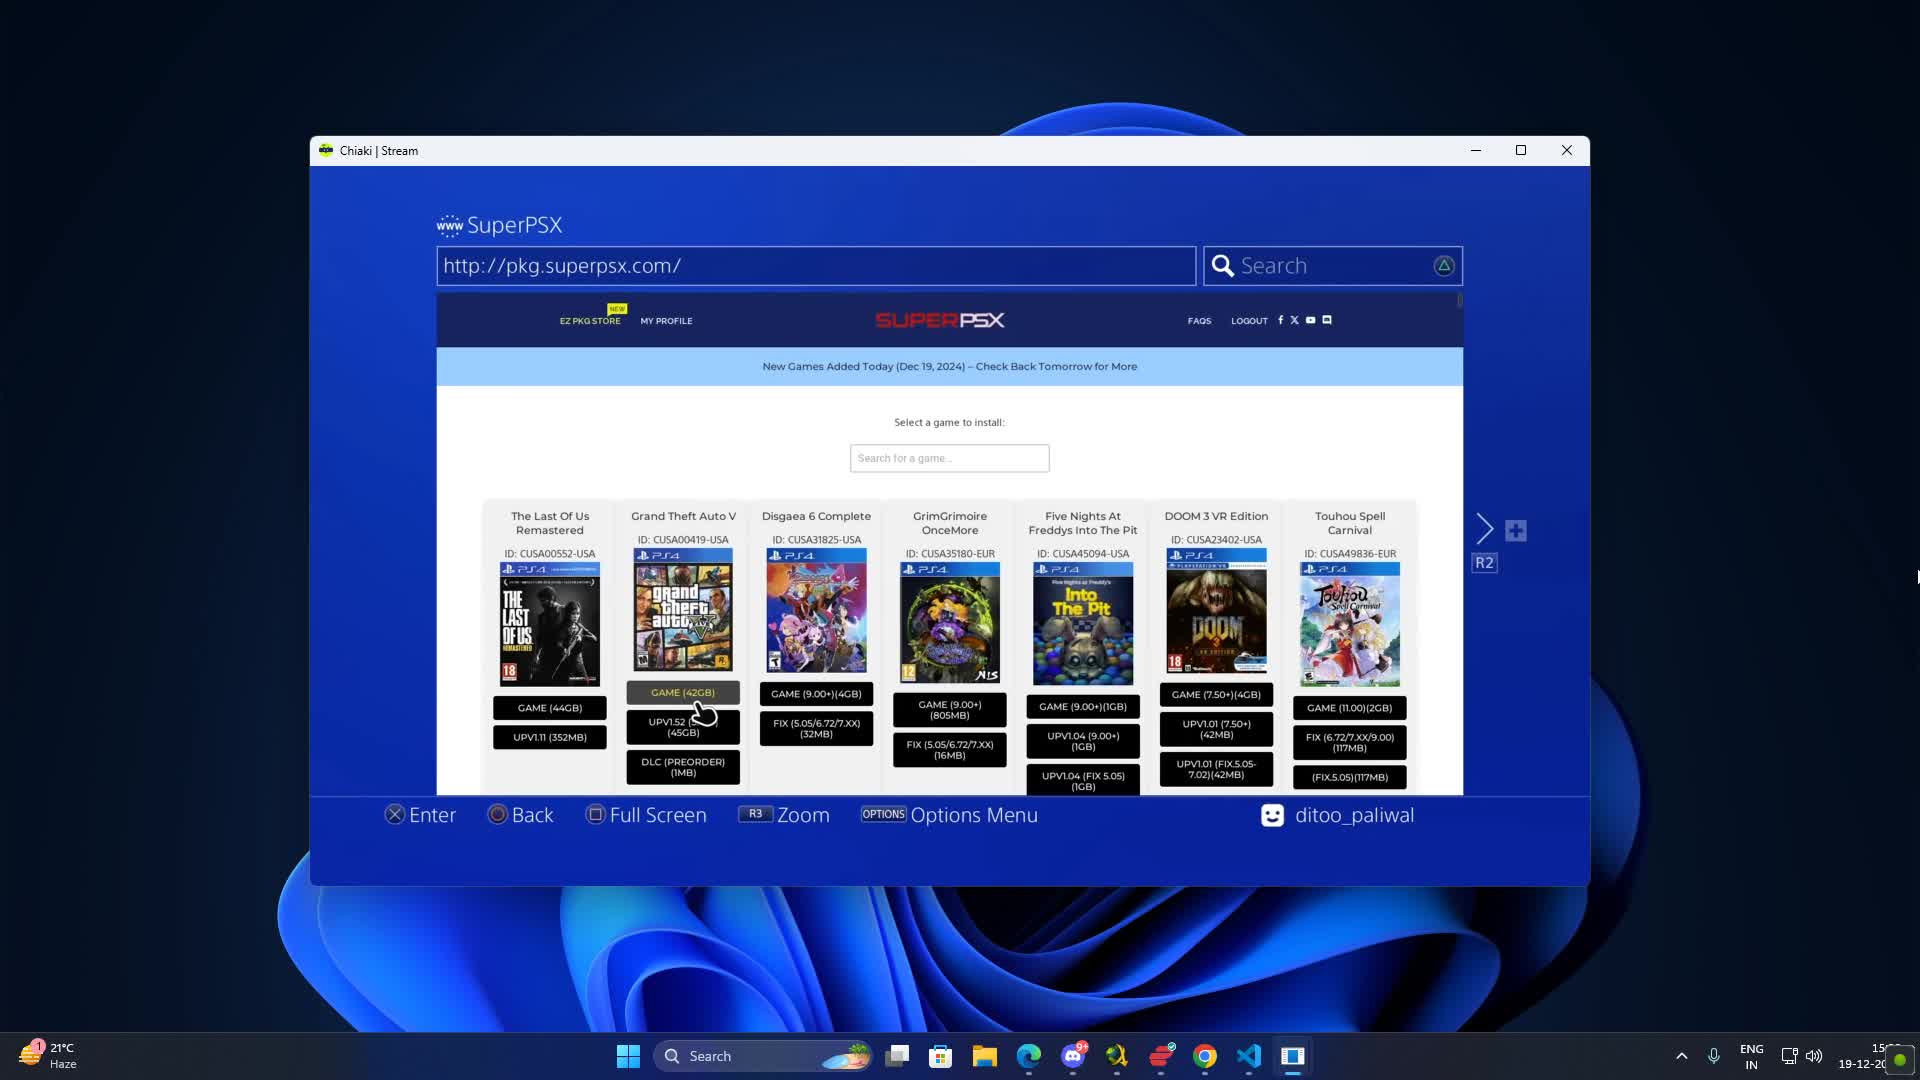Open new window plus icon beside arrow
1920x1080 pixels.
coord(1516,530)
